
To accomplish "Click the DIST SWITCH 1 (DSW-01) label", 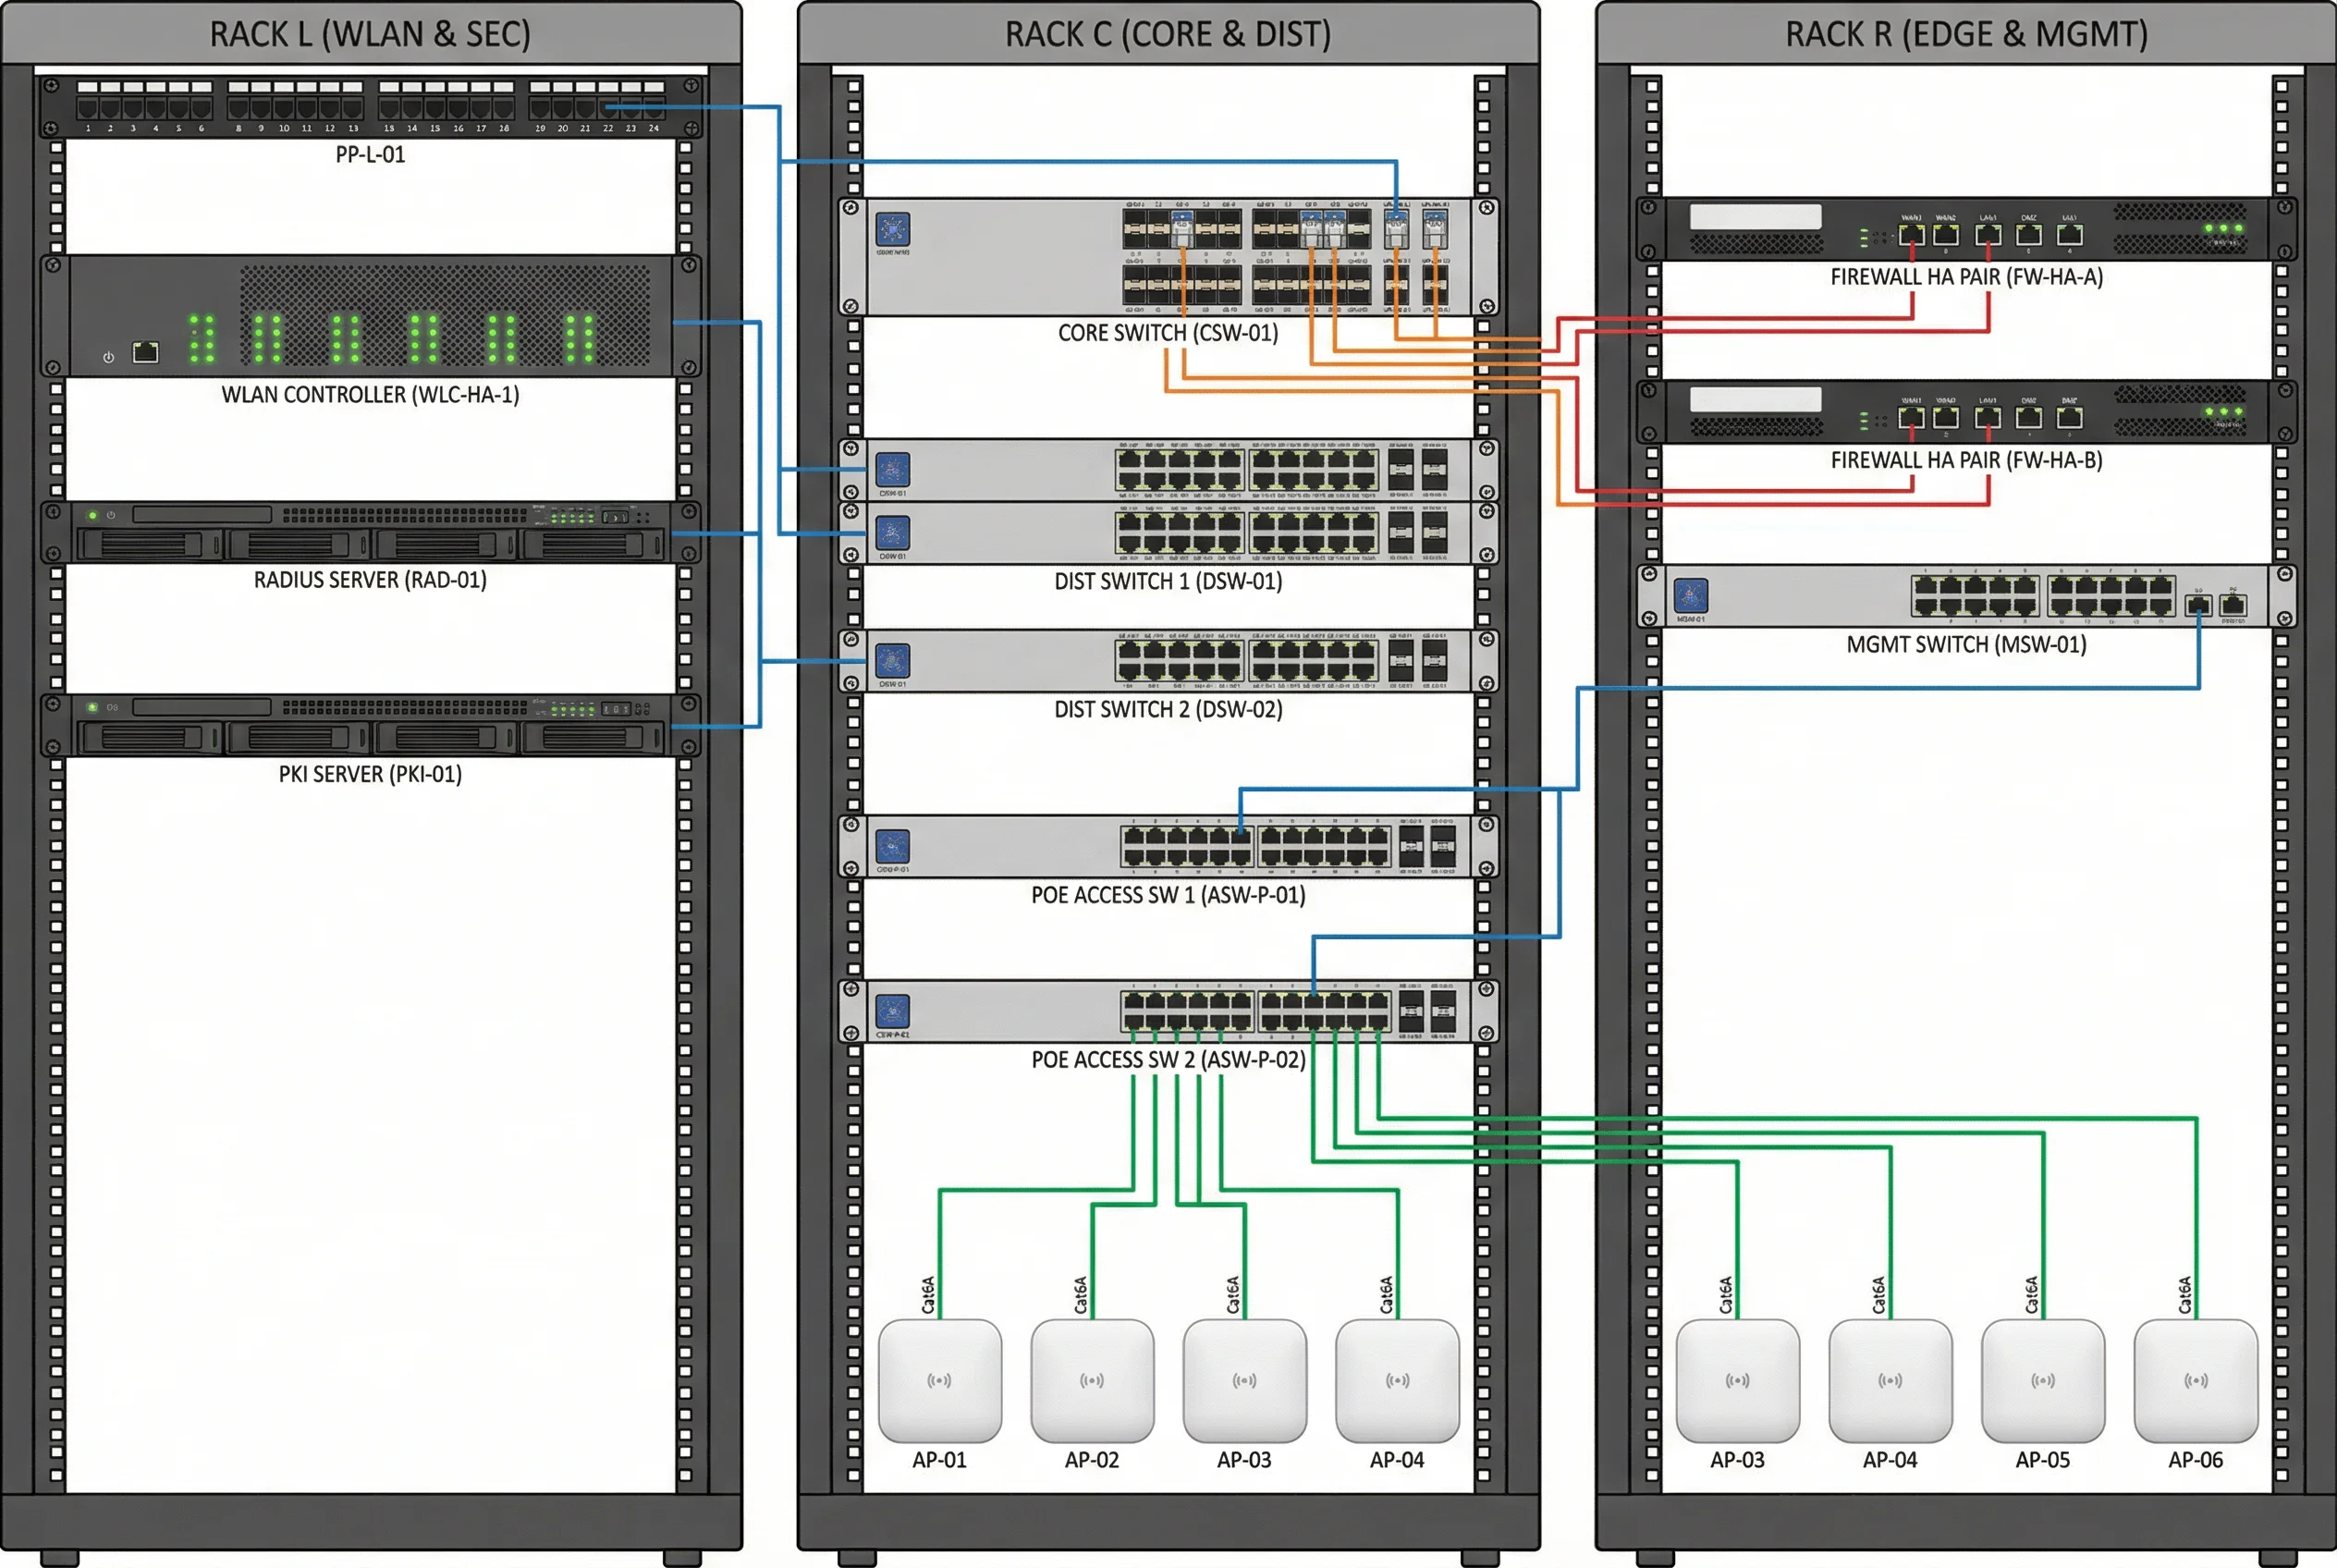I will (1167, 582).
